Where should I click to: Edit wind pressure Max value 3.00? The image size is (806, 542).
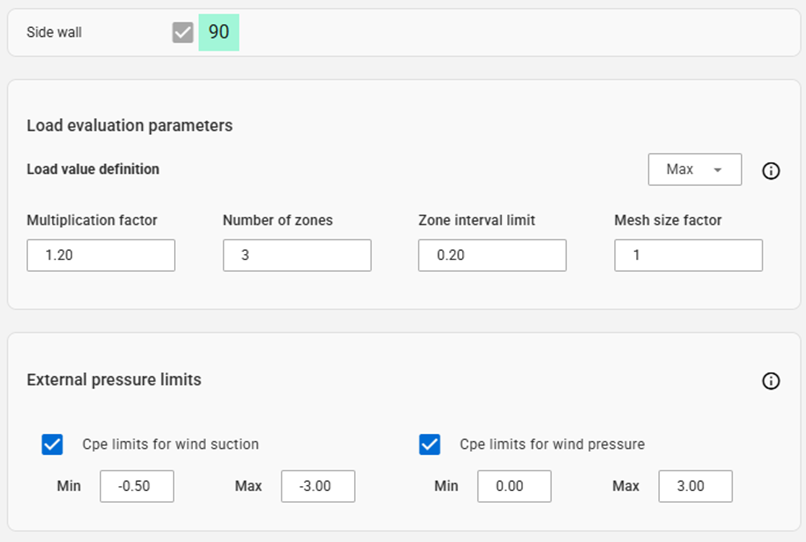point(695,486)
